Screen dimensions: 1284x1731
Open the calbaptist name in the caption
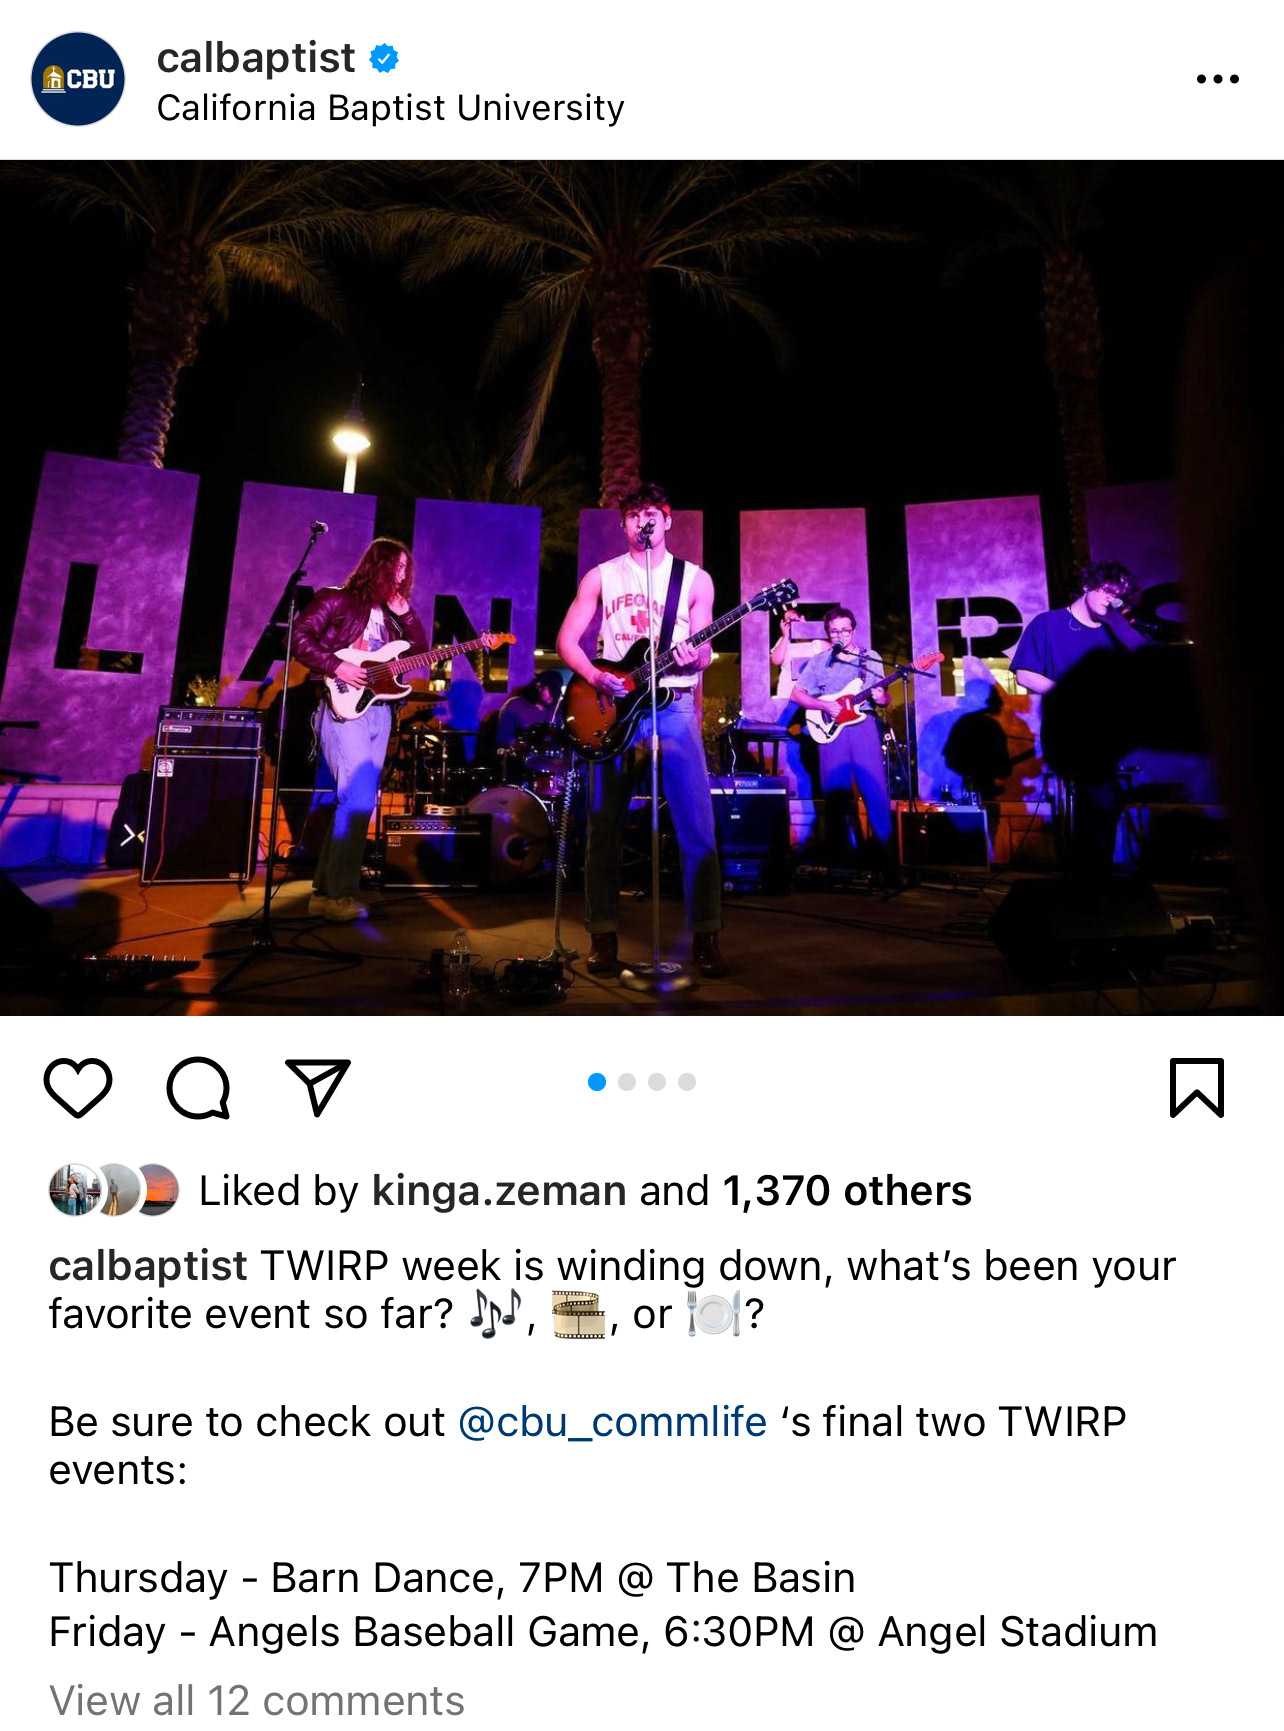point(148,1266)
